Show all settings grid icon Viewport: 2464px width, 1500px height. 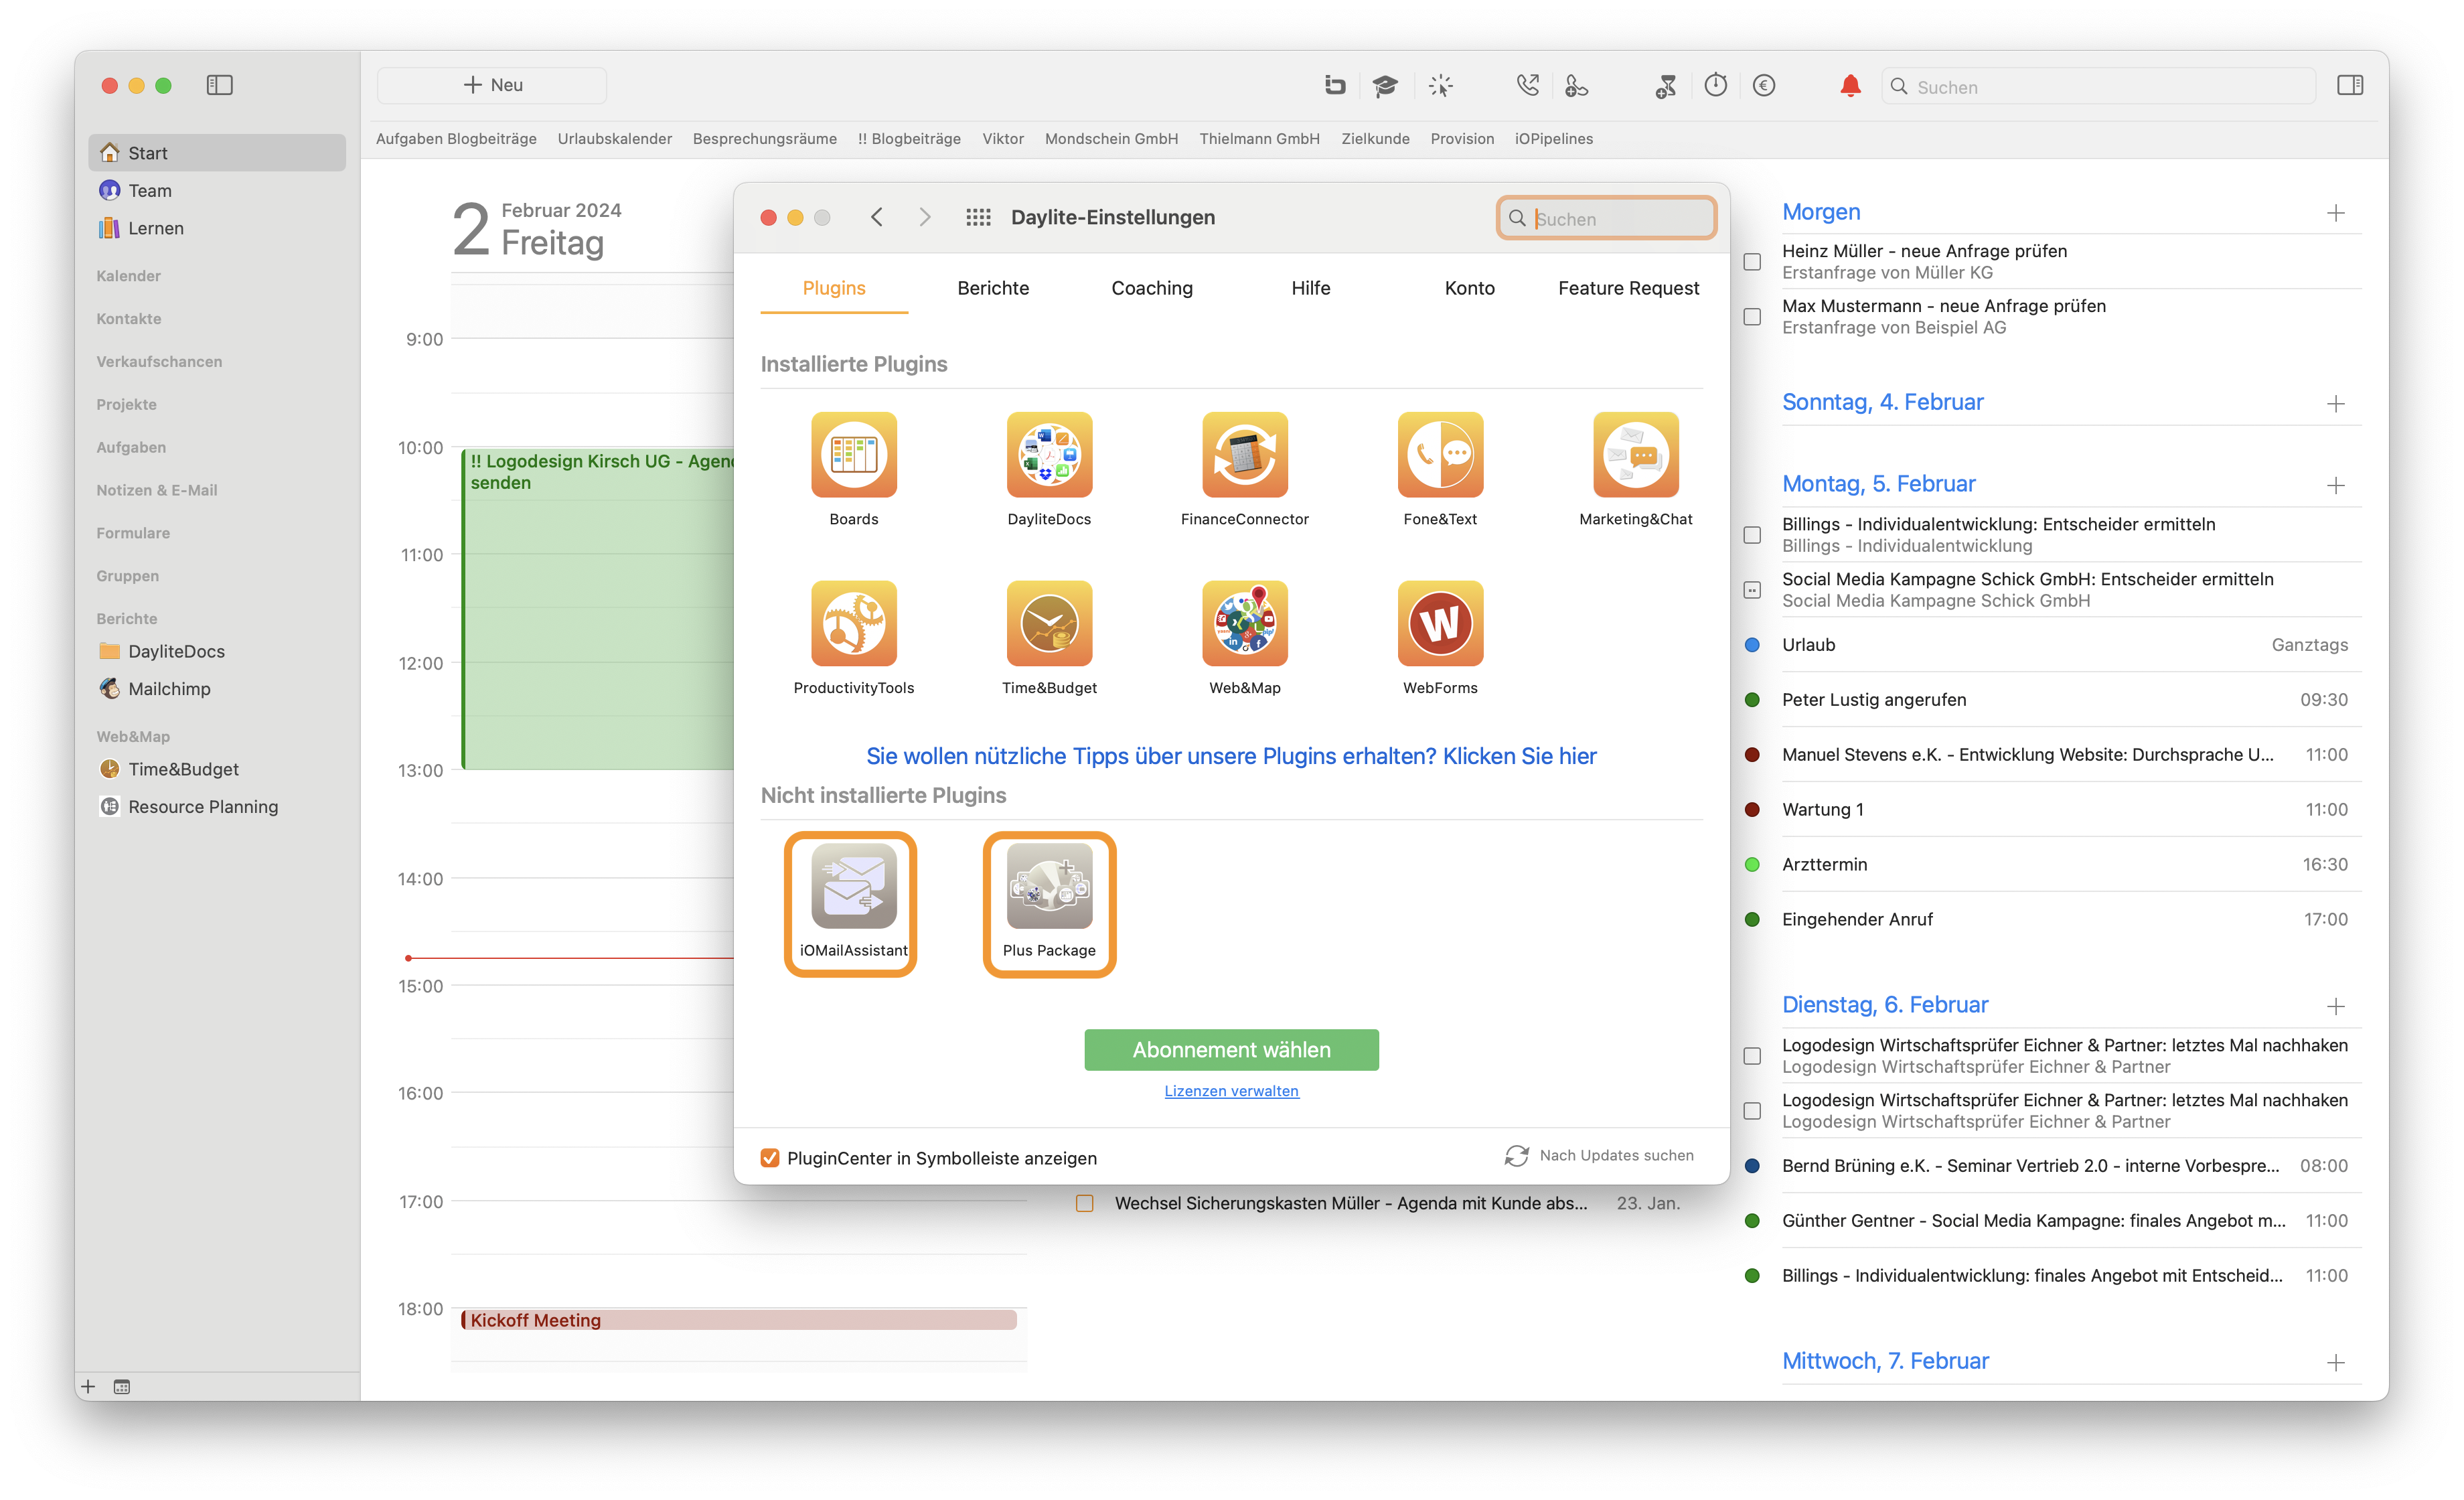click(978, 218)
